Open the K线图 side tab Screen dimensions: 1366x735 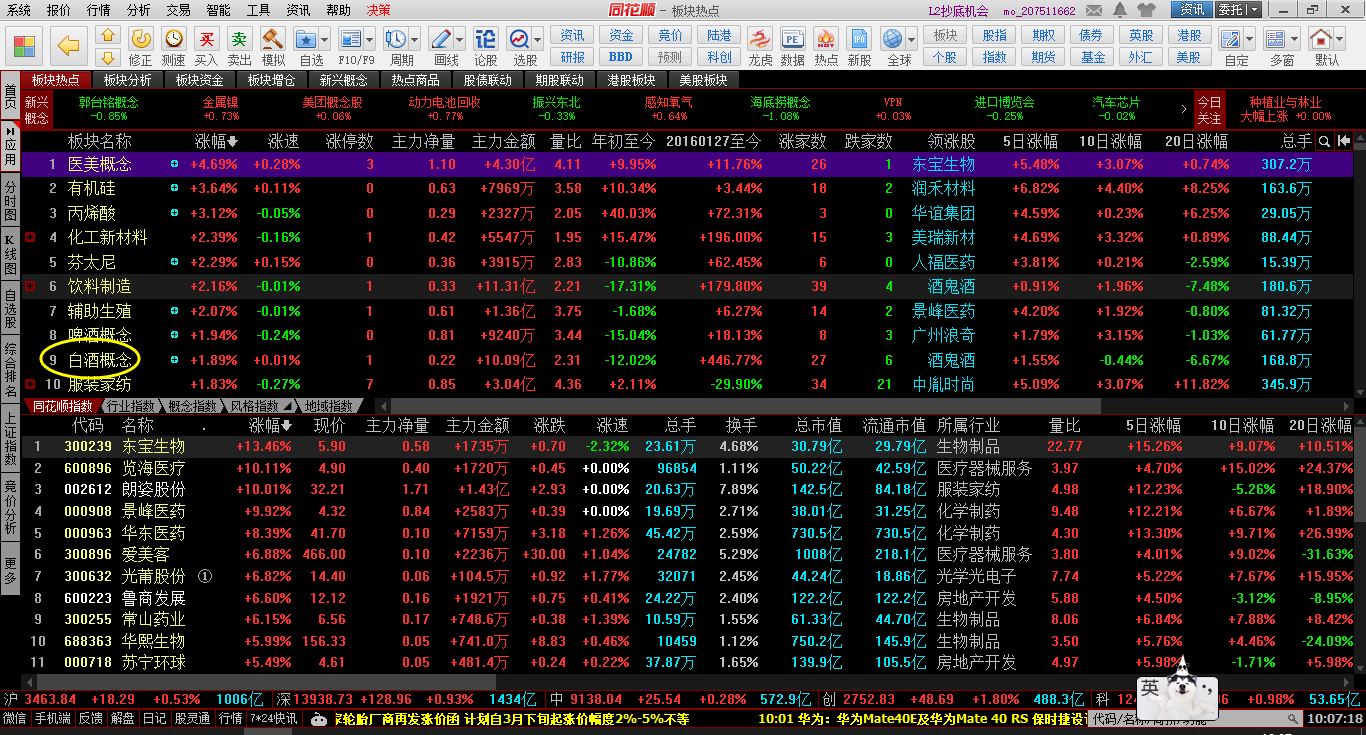10,255
